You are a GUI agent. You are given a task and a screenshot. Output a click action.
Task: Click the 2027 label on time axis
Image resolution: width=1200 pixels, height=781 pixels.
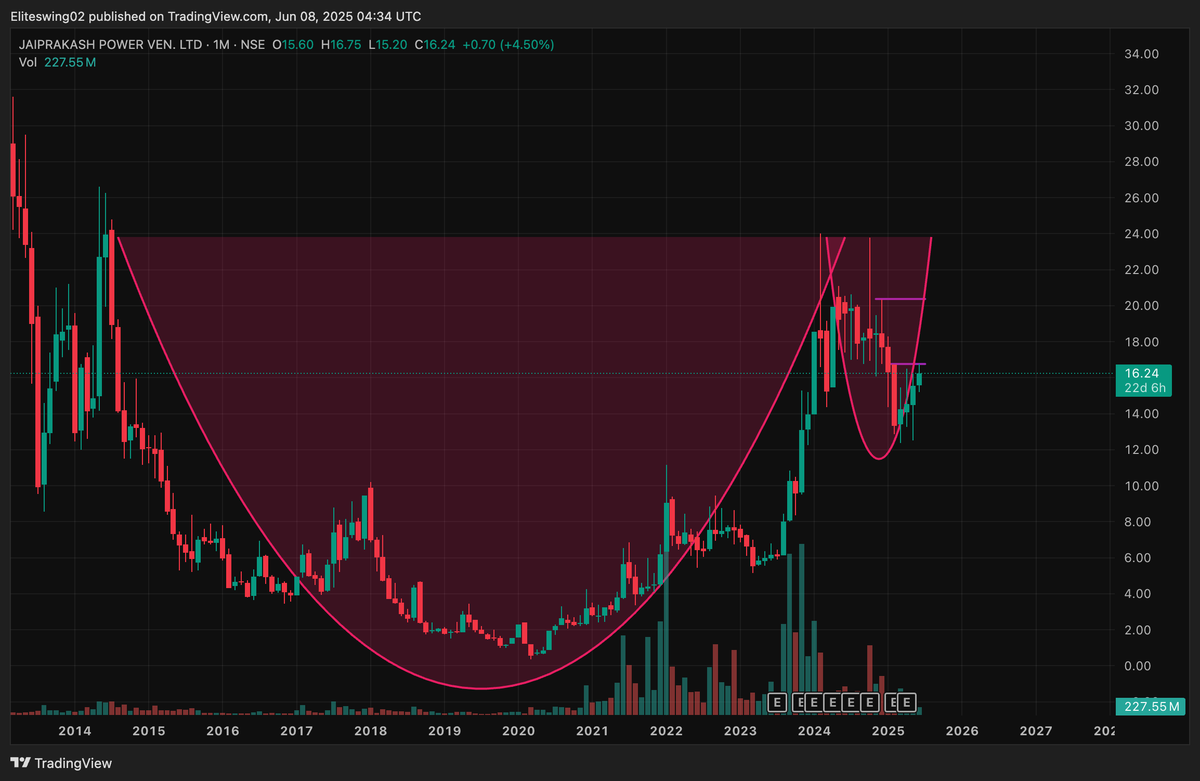coord(1036,732)
